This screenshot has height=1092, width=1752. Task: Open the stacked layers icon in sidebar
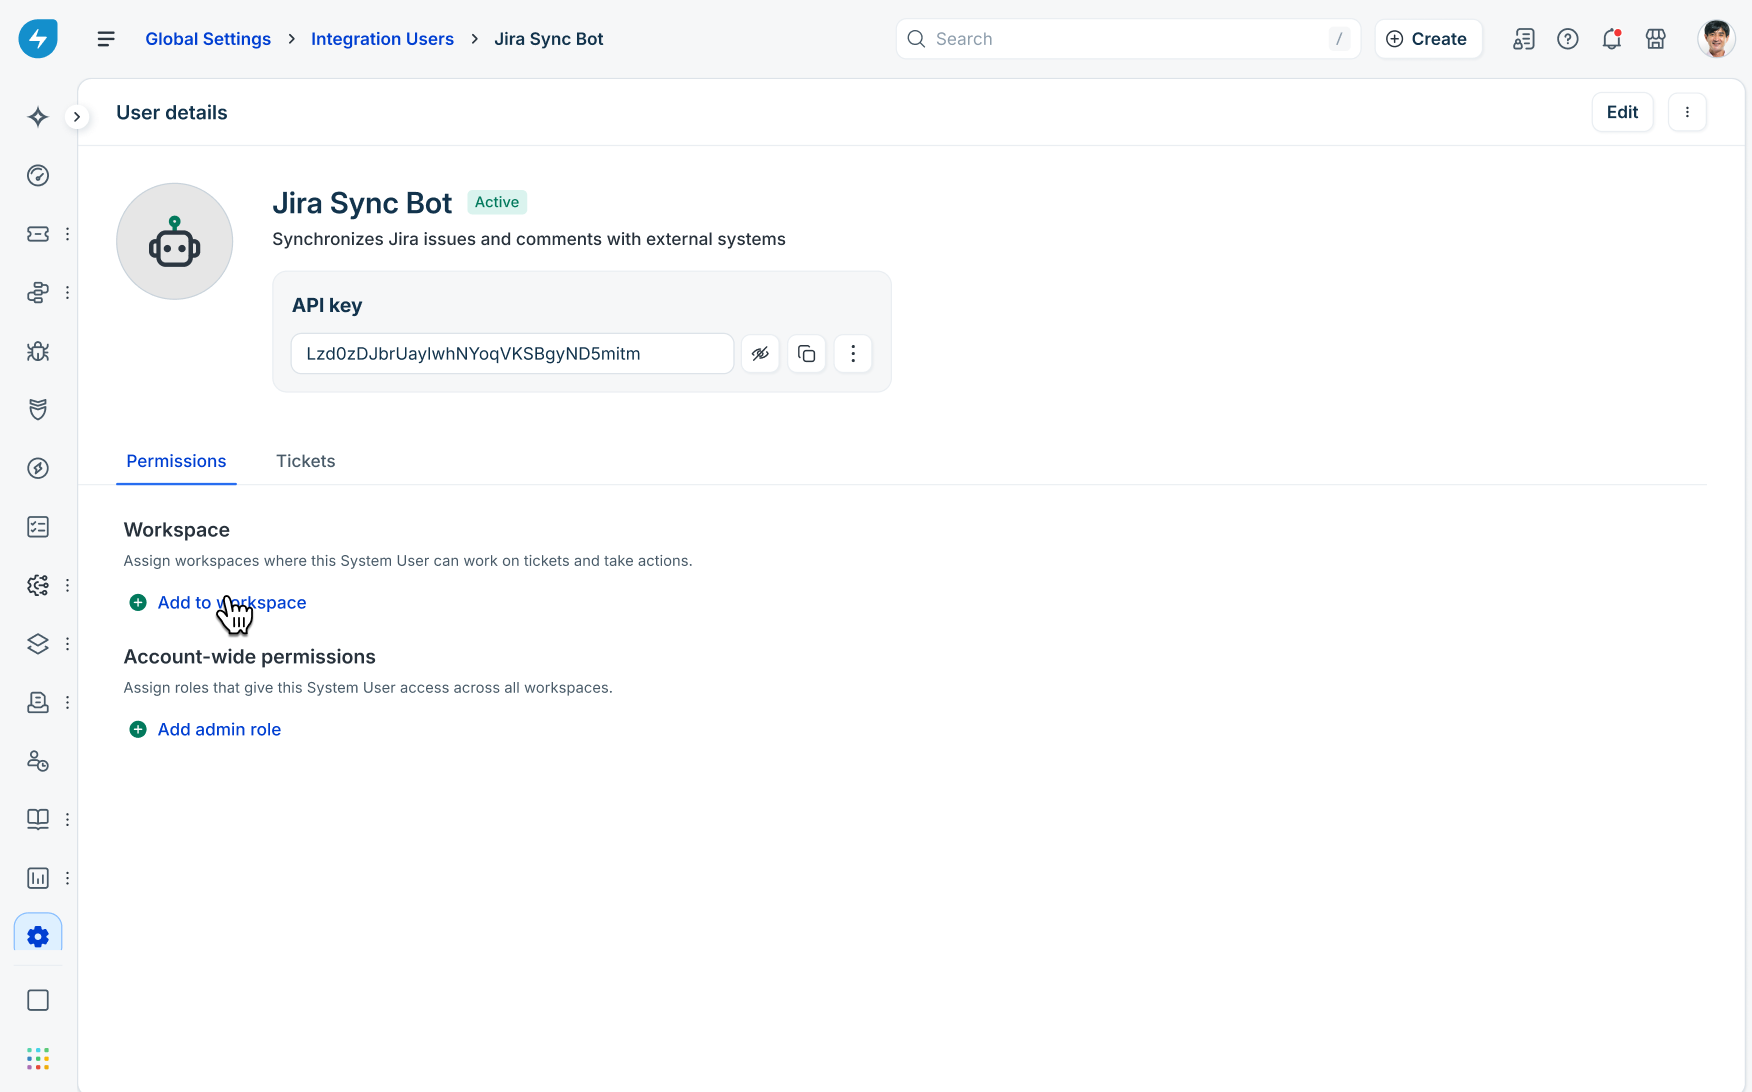38,644
